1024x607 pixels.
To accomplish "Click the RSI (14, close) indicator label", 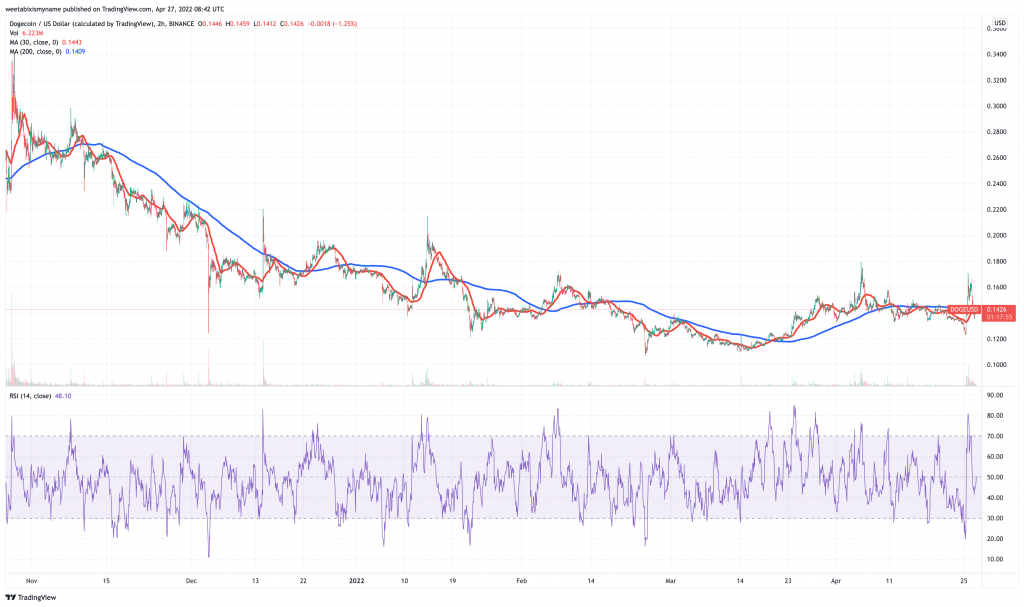I will coord(30,396).
